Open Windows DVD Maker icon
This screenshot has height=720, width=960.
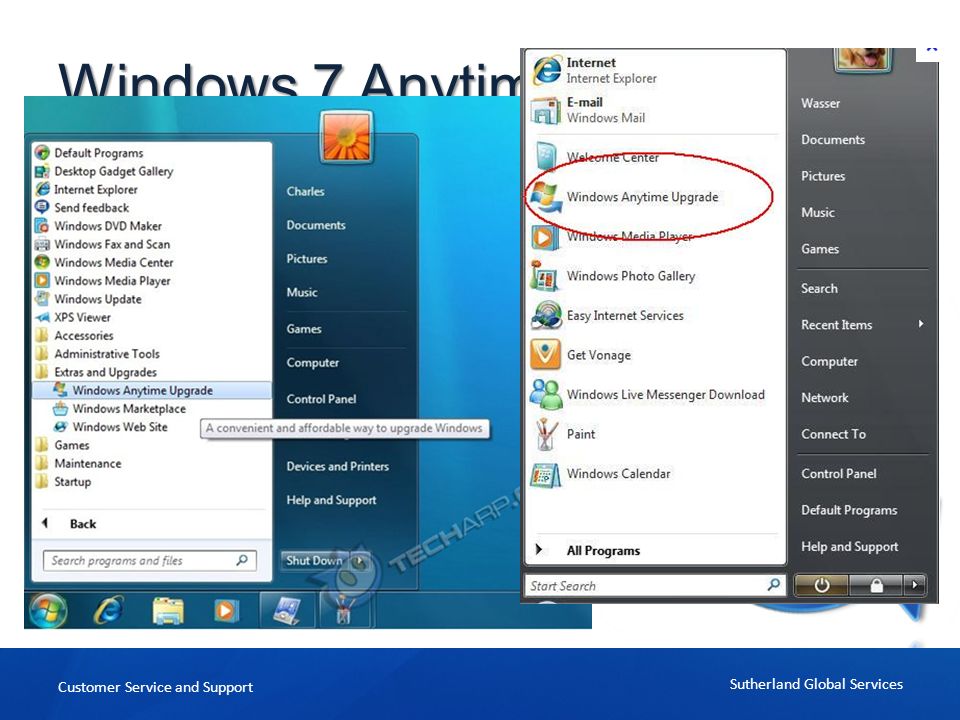coord(42,225)
